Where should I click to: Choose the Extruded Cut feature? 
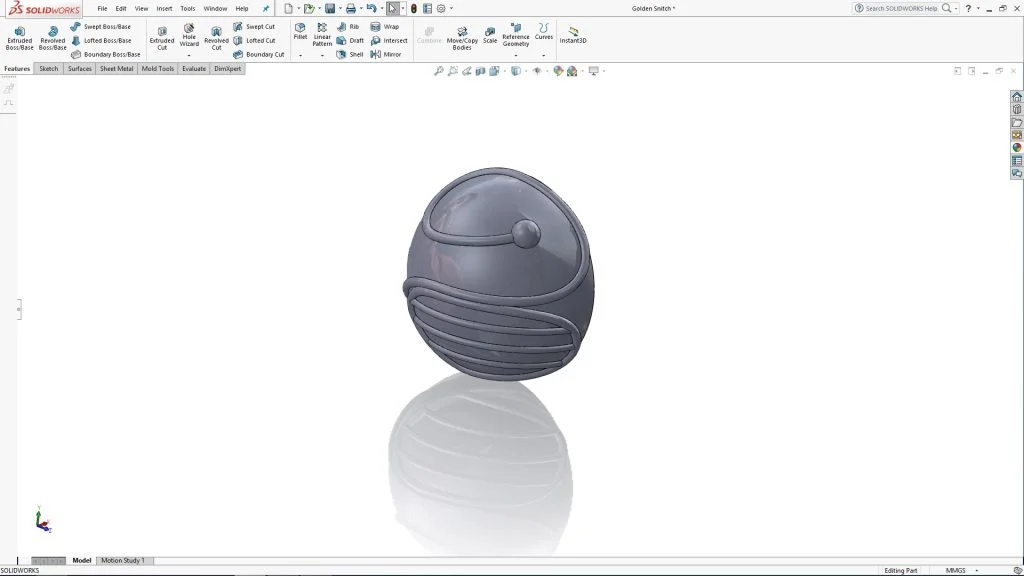[162, 36]
